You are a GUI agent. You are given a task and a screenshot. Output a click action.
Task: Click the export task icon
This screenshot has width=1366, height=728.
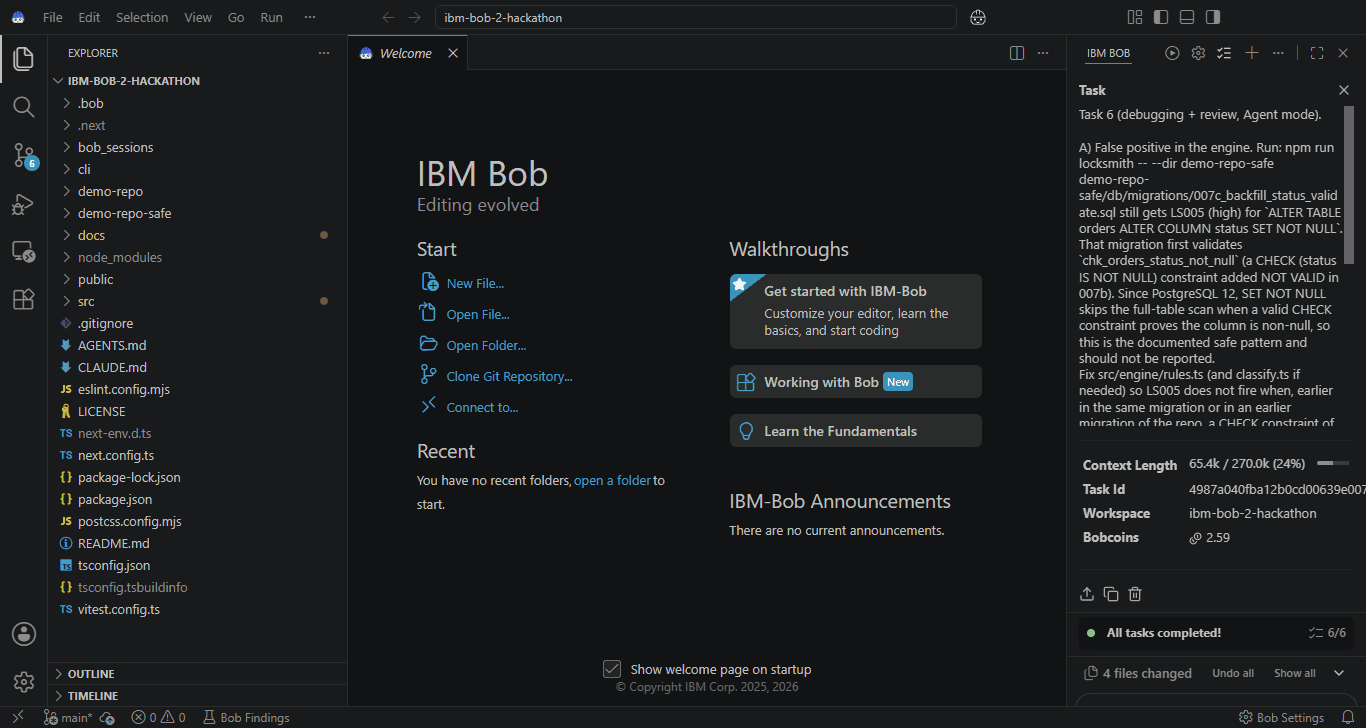[x=1087, y=594]
